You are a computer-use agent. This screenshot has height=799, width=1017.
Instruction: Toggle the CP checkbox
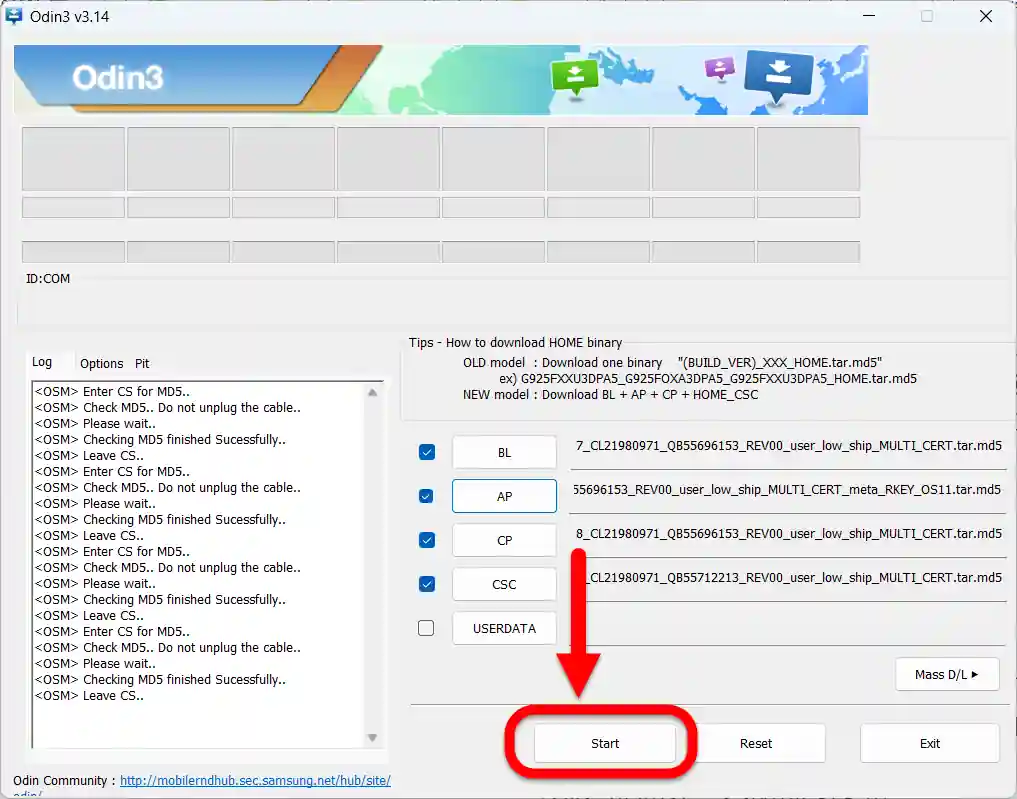click(427, 540)
